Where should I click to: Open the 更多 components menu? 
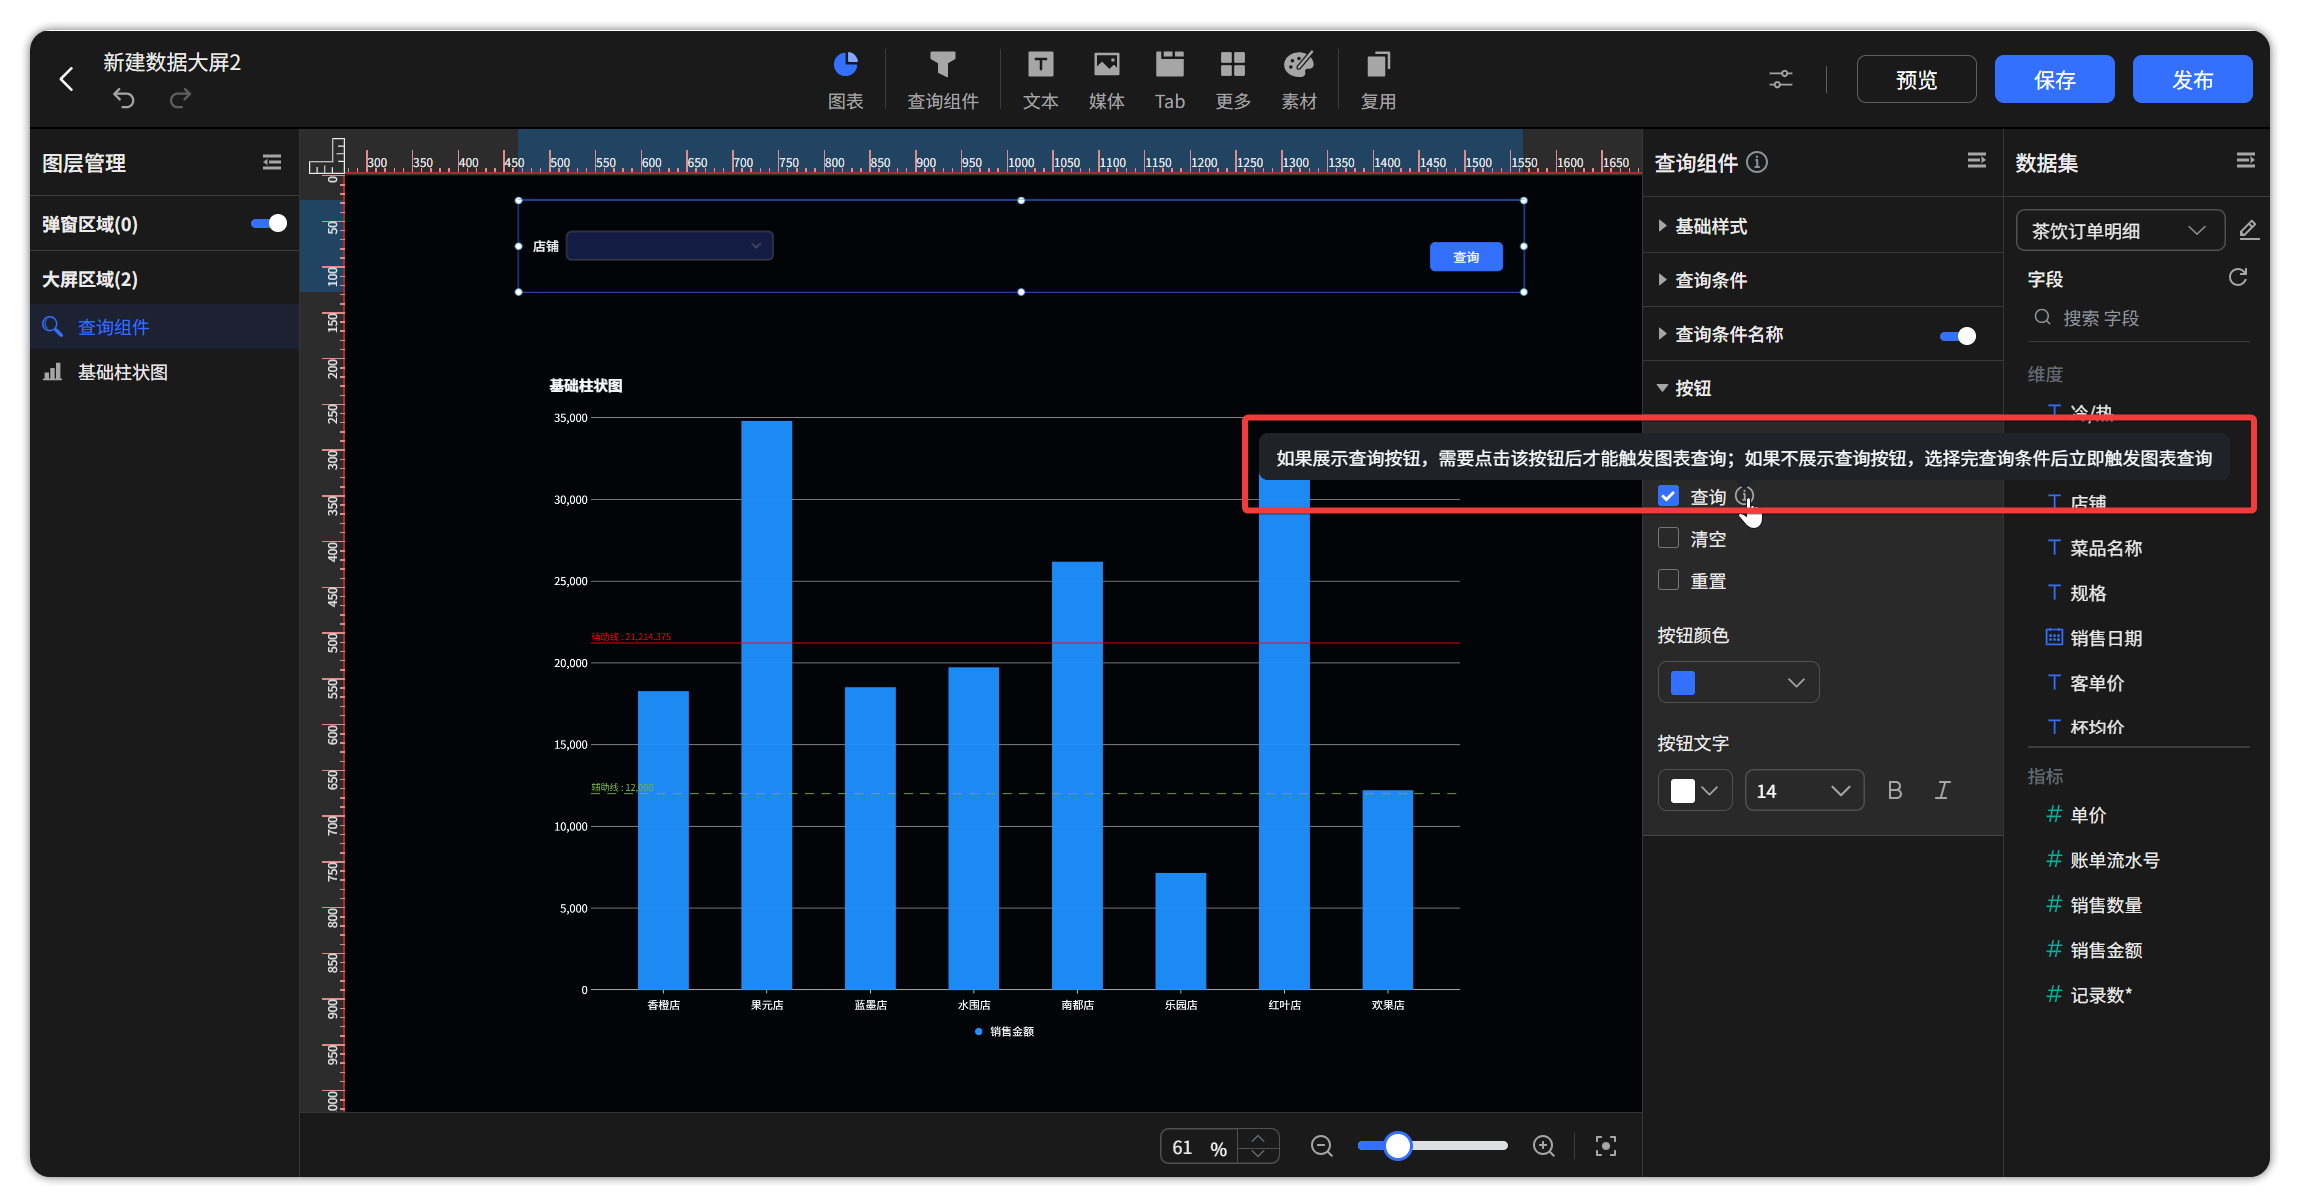[1232, 80]
